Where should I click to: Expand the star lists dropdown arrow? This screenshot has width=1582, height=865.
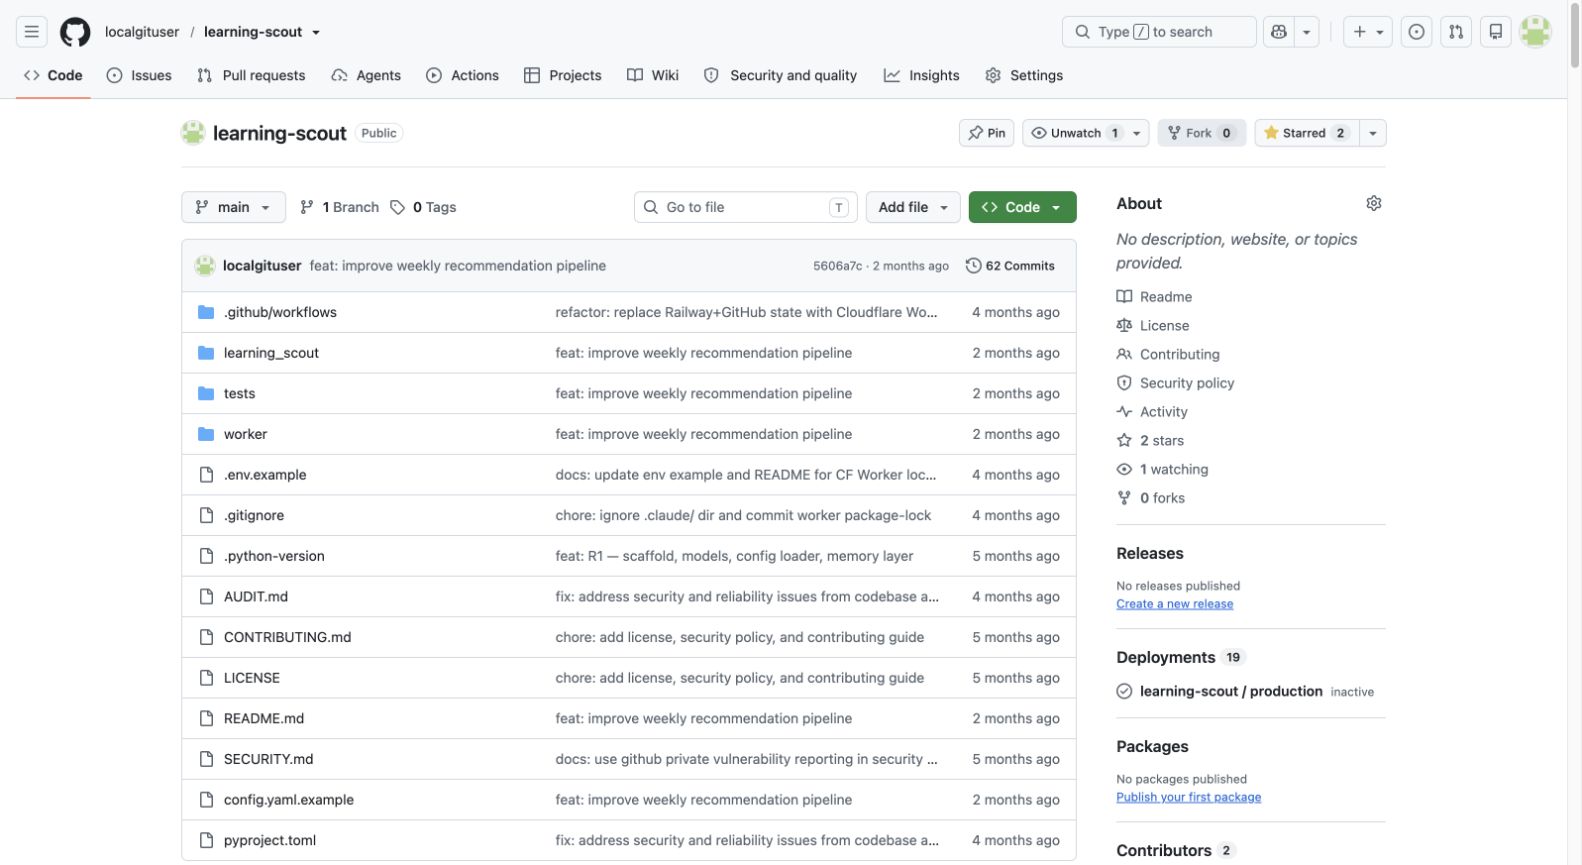click(x=1373, y=133)
